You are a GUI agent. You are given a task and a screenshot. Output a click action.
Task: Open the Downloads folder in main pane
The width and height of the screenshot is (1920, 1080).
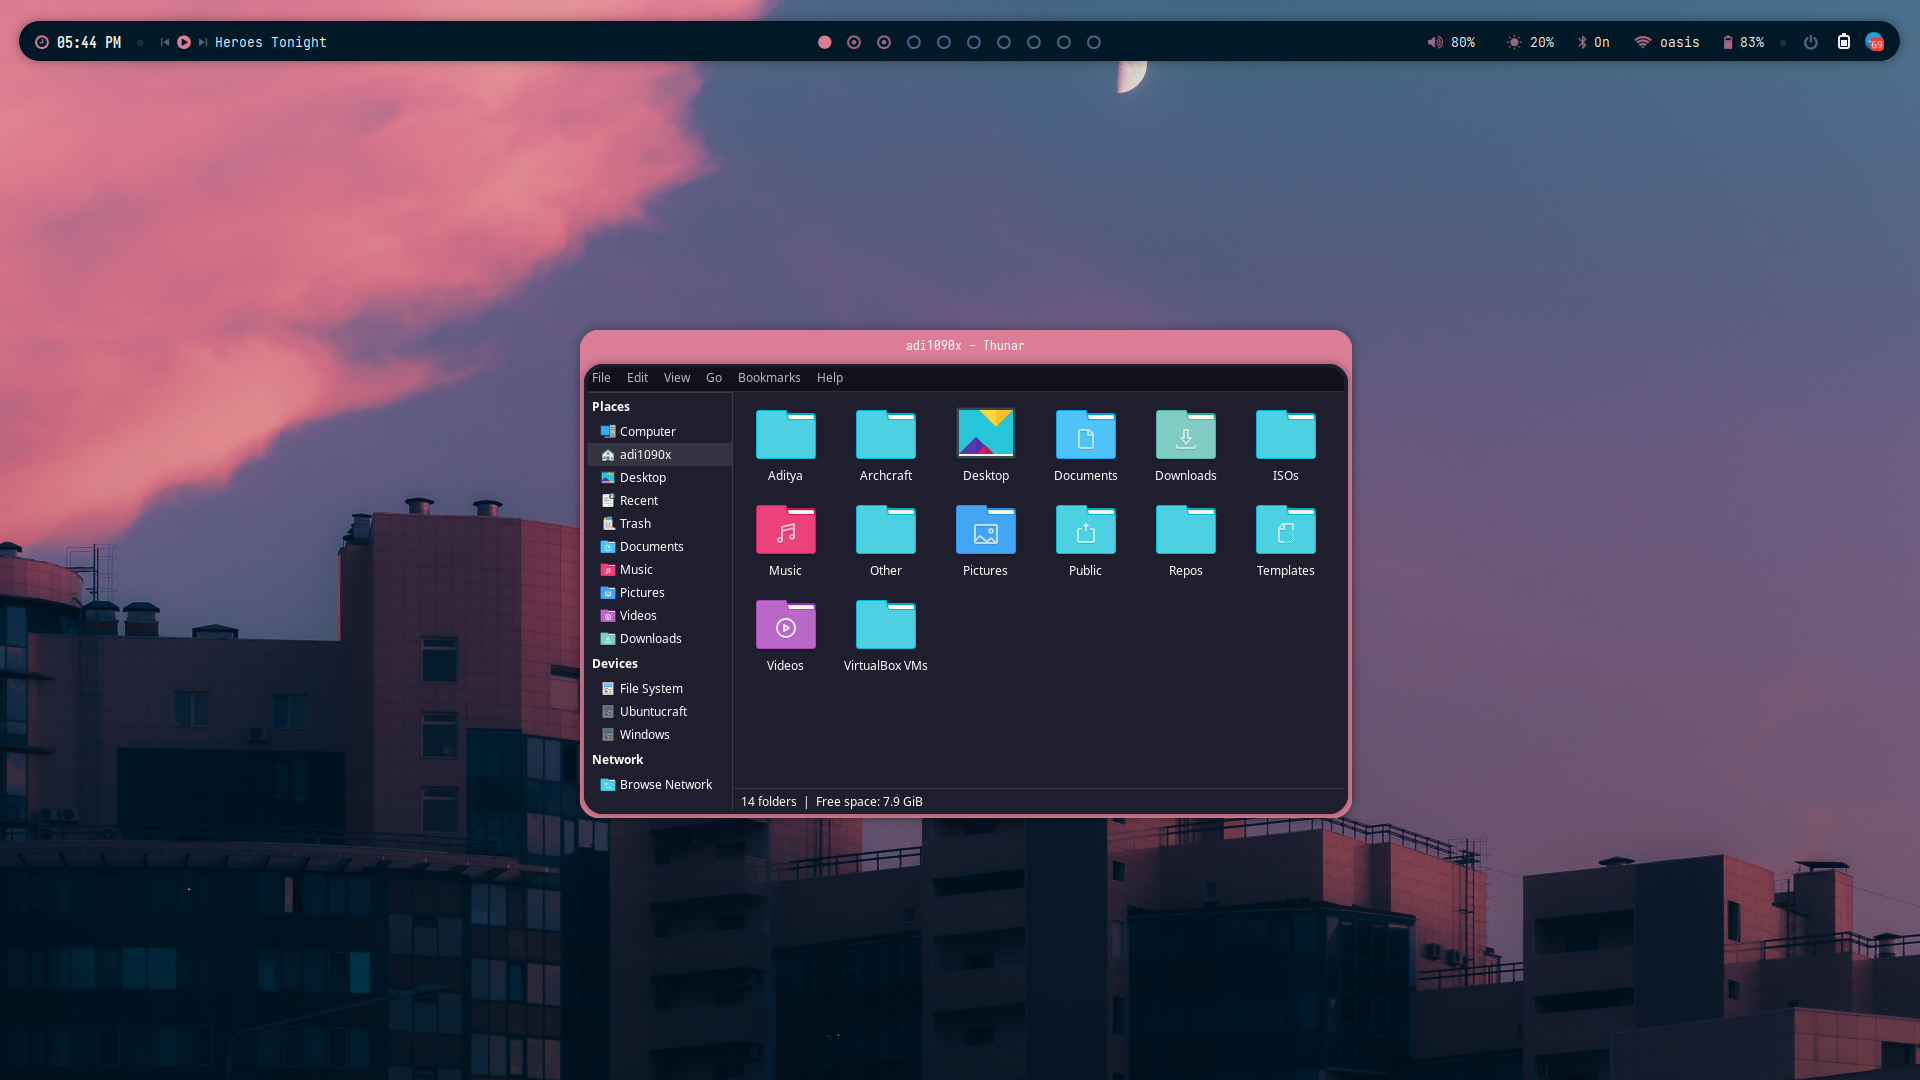click(1185, 436)
